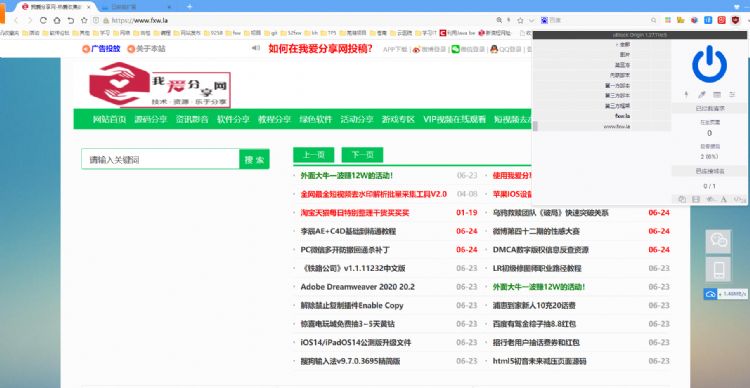Viewport: 750px width, 388px height.
Task: Open the uBlock dashboard sliders icon
Action: point(732,95)
